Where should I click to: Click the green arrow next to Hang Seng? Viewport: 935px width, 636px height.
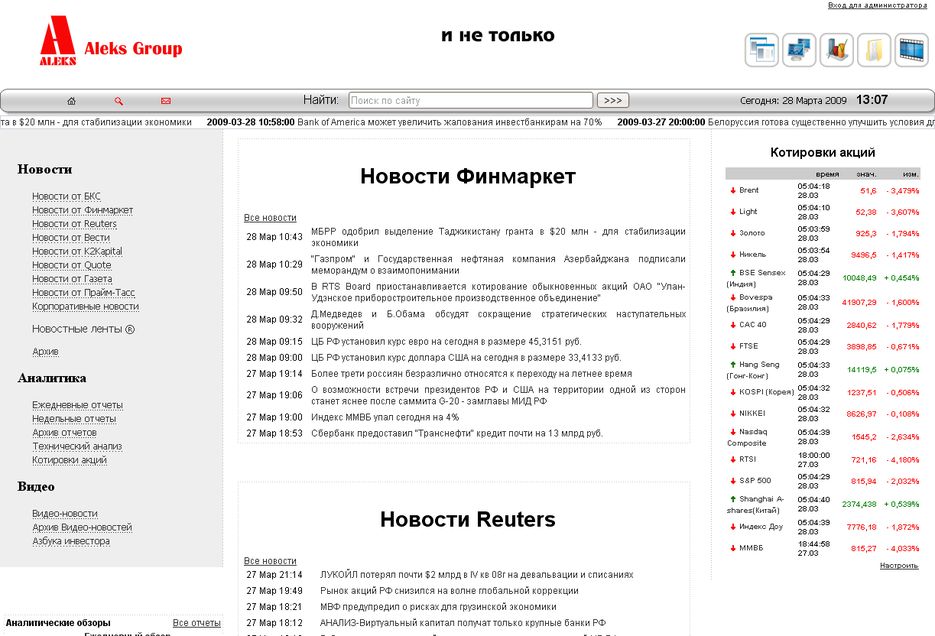[733, 364]
